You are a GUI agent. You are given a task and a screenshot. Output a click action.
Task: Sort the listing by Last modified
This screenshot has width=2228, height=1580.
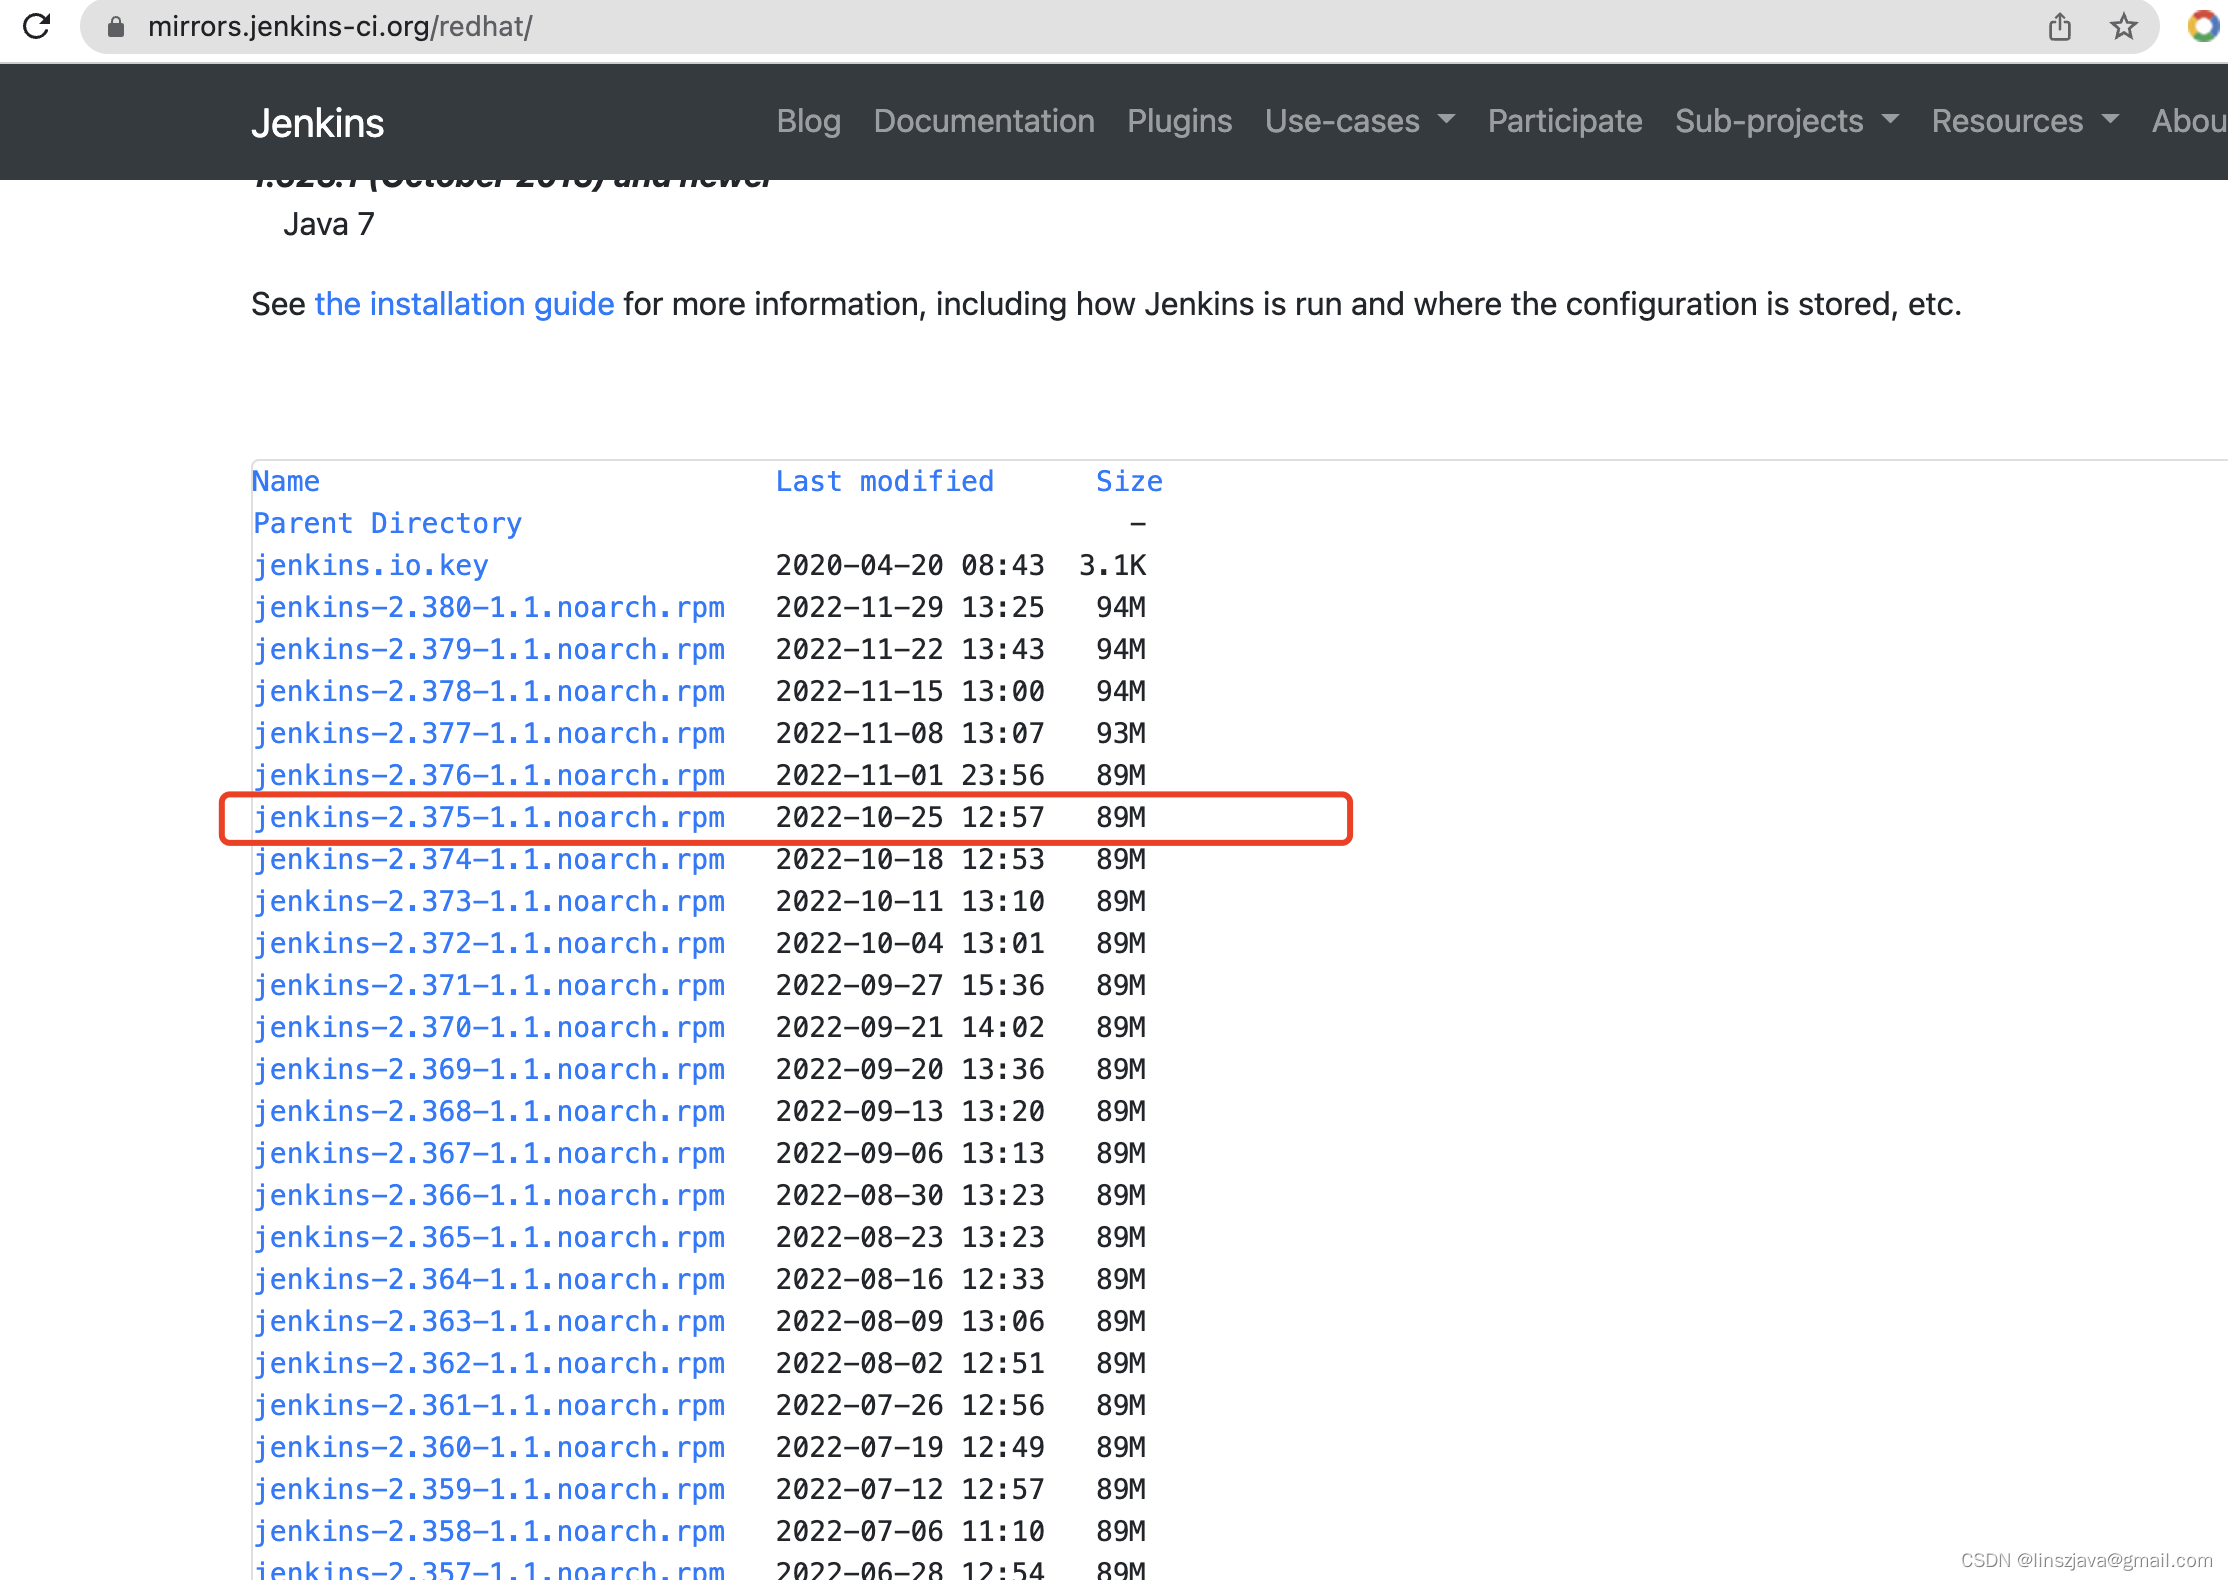884,481
